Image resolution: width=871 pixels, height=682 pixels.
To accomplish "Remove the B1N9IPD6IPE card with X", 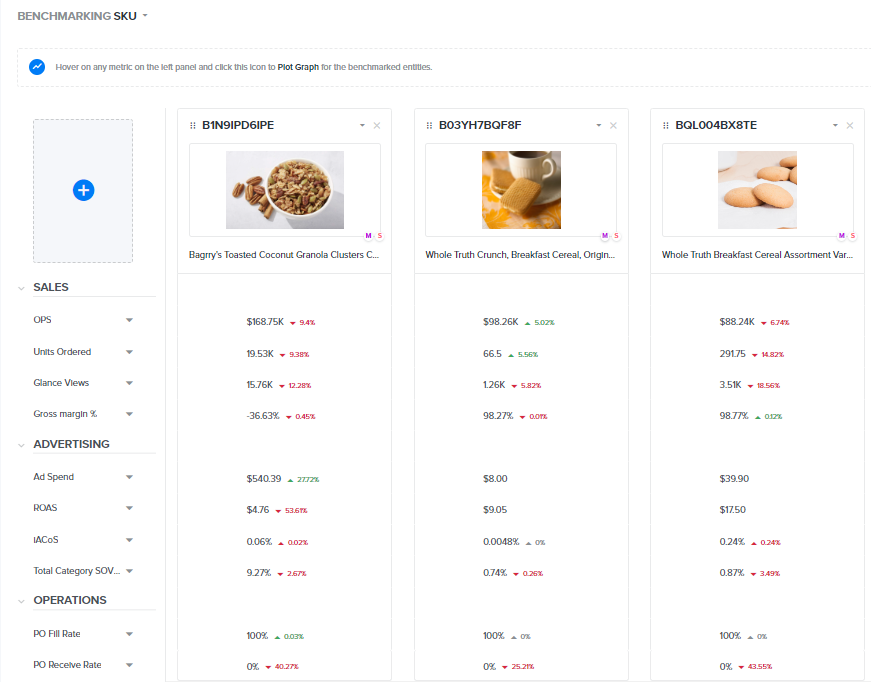I will 377,126.
